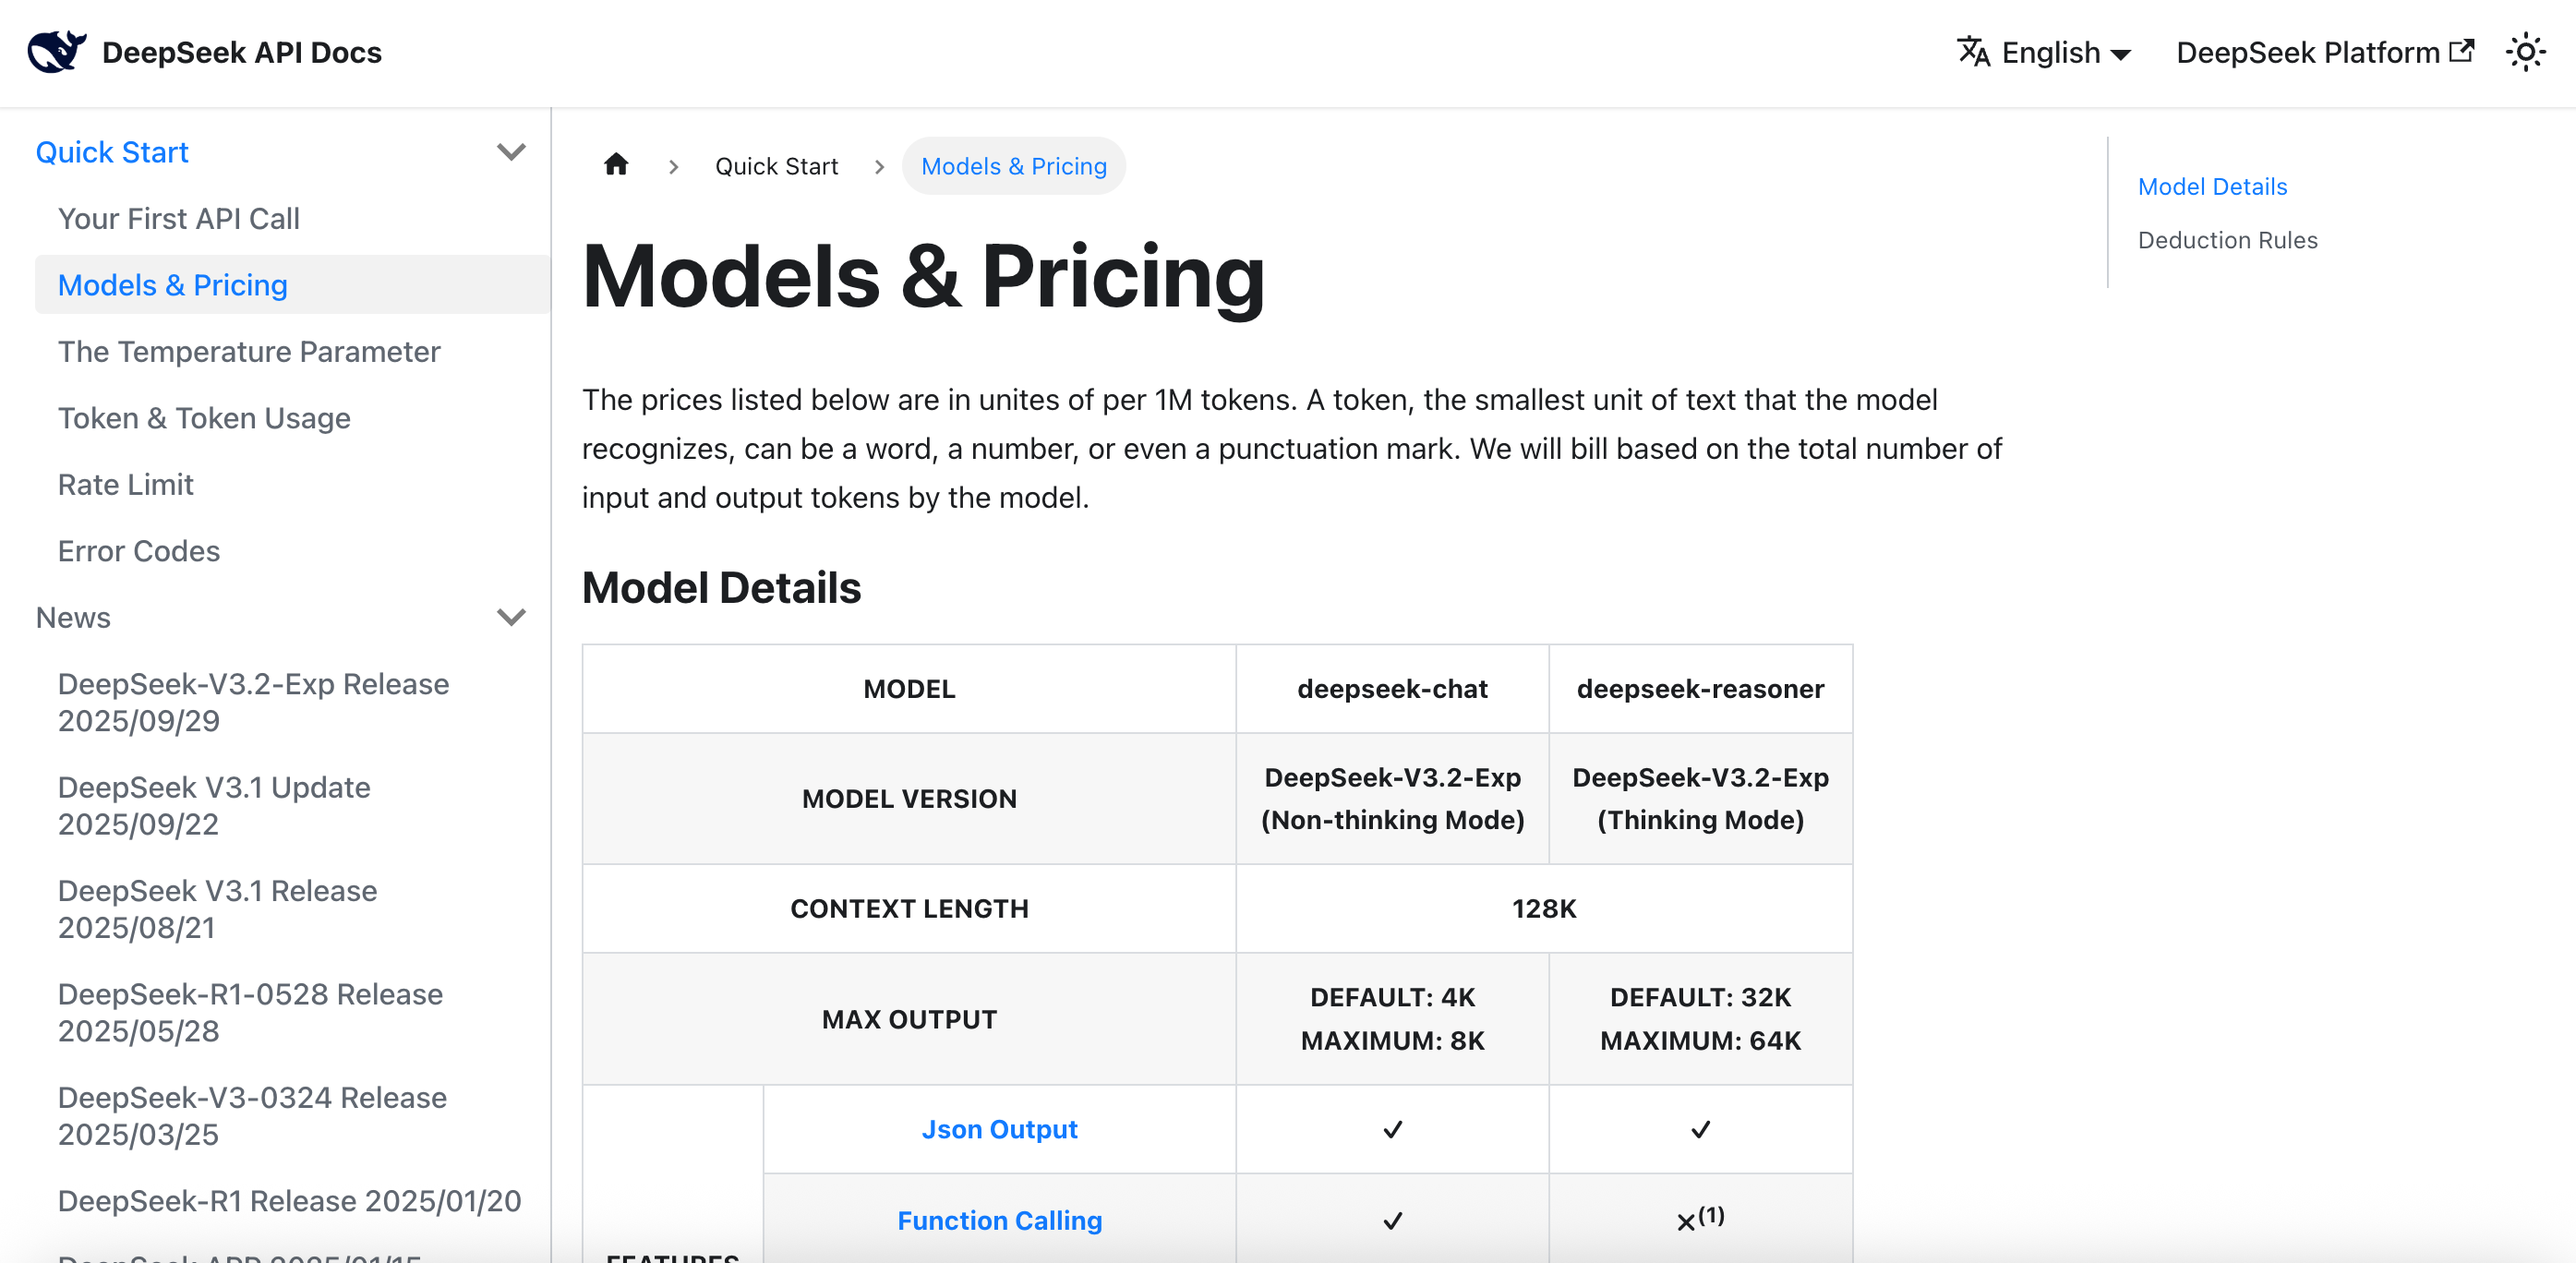Viewport: 2576px width, 1263px height.
Task: Open DeepSeek-V3.2-Exp Release news entry
Action: (253, 702)
